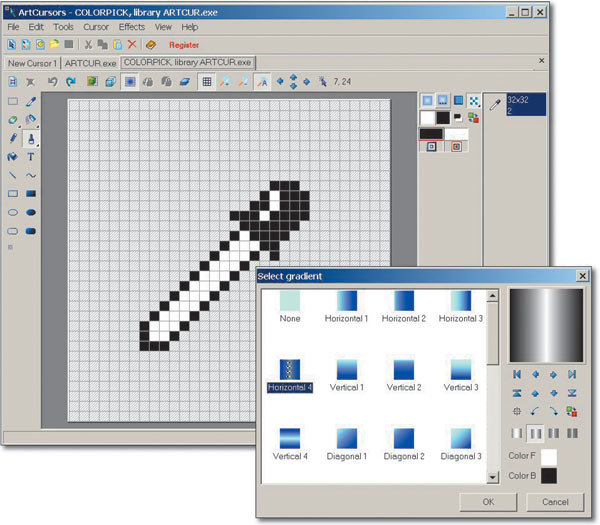Switch to the New Cursor 1 tab

(x=32, y=63)
